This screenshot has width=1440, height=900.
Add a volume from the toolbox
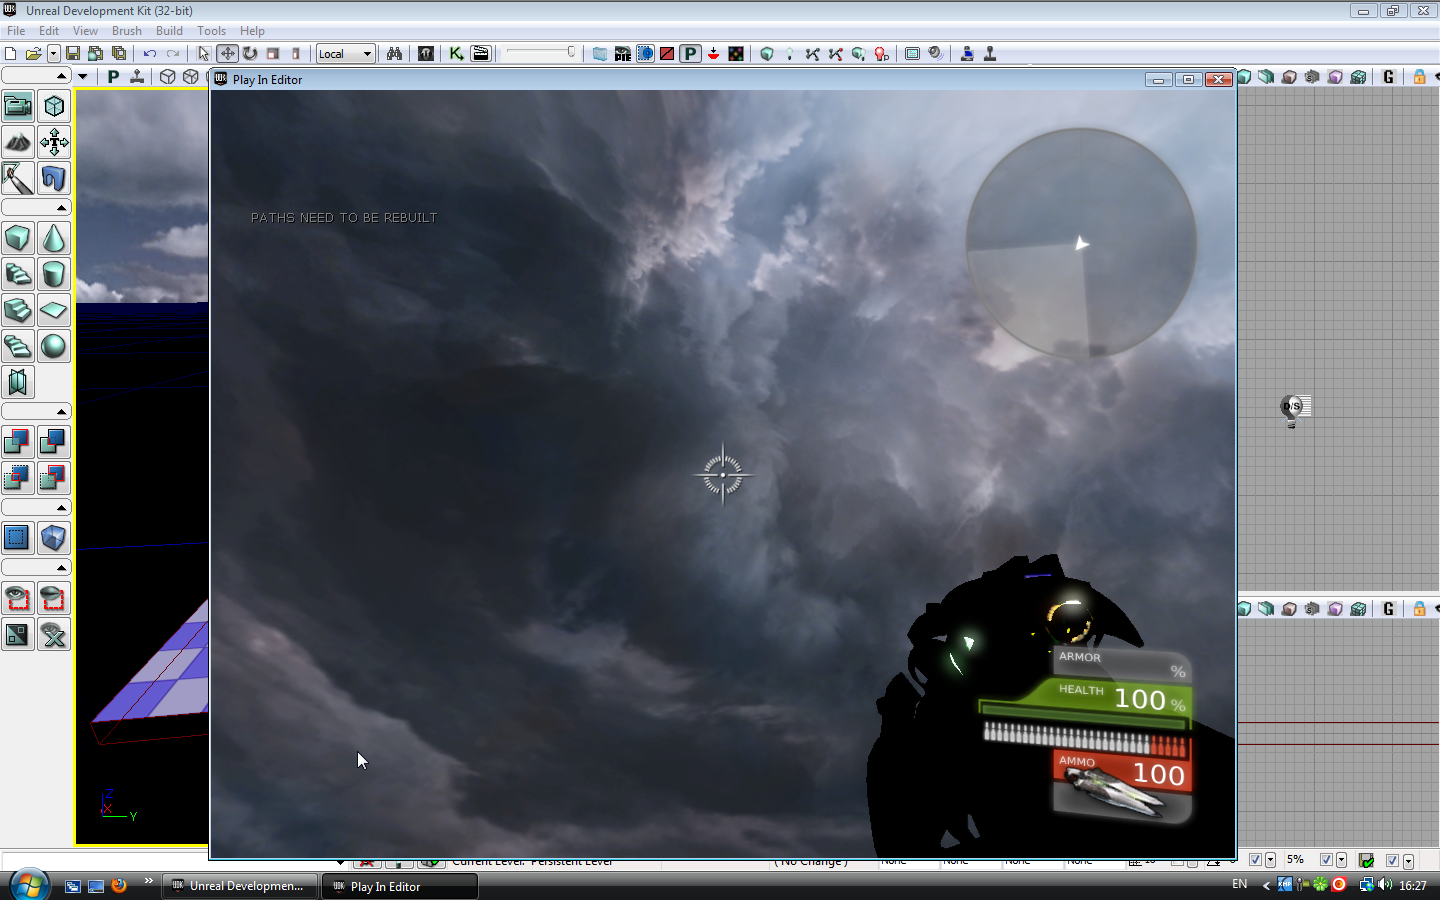[x=54, y=538]
